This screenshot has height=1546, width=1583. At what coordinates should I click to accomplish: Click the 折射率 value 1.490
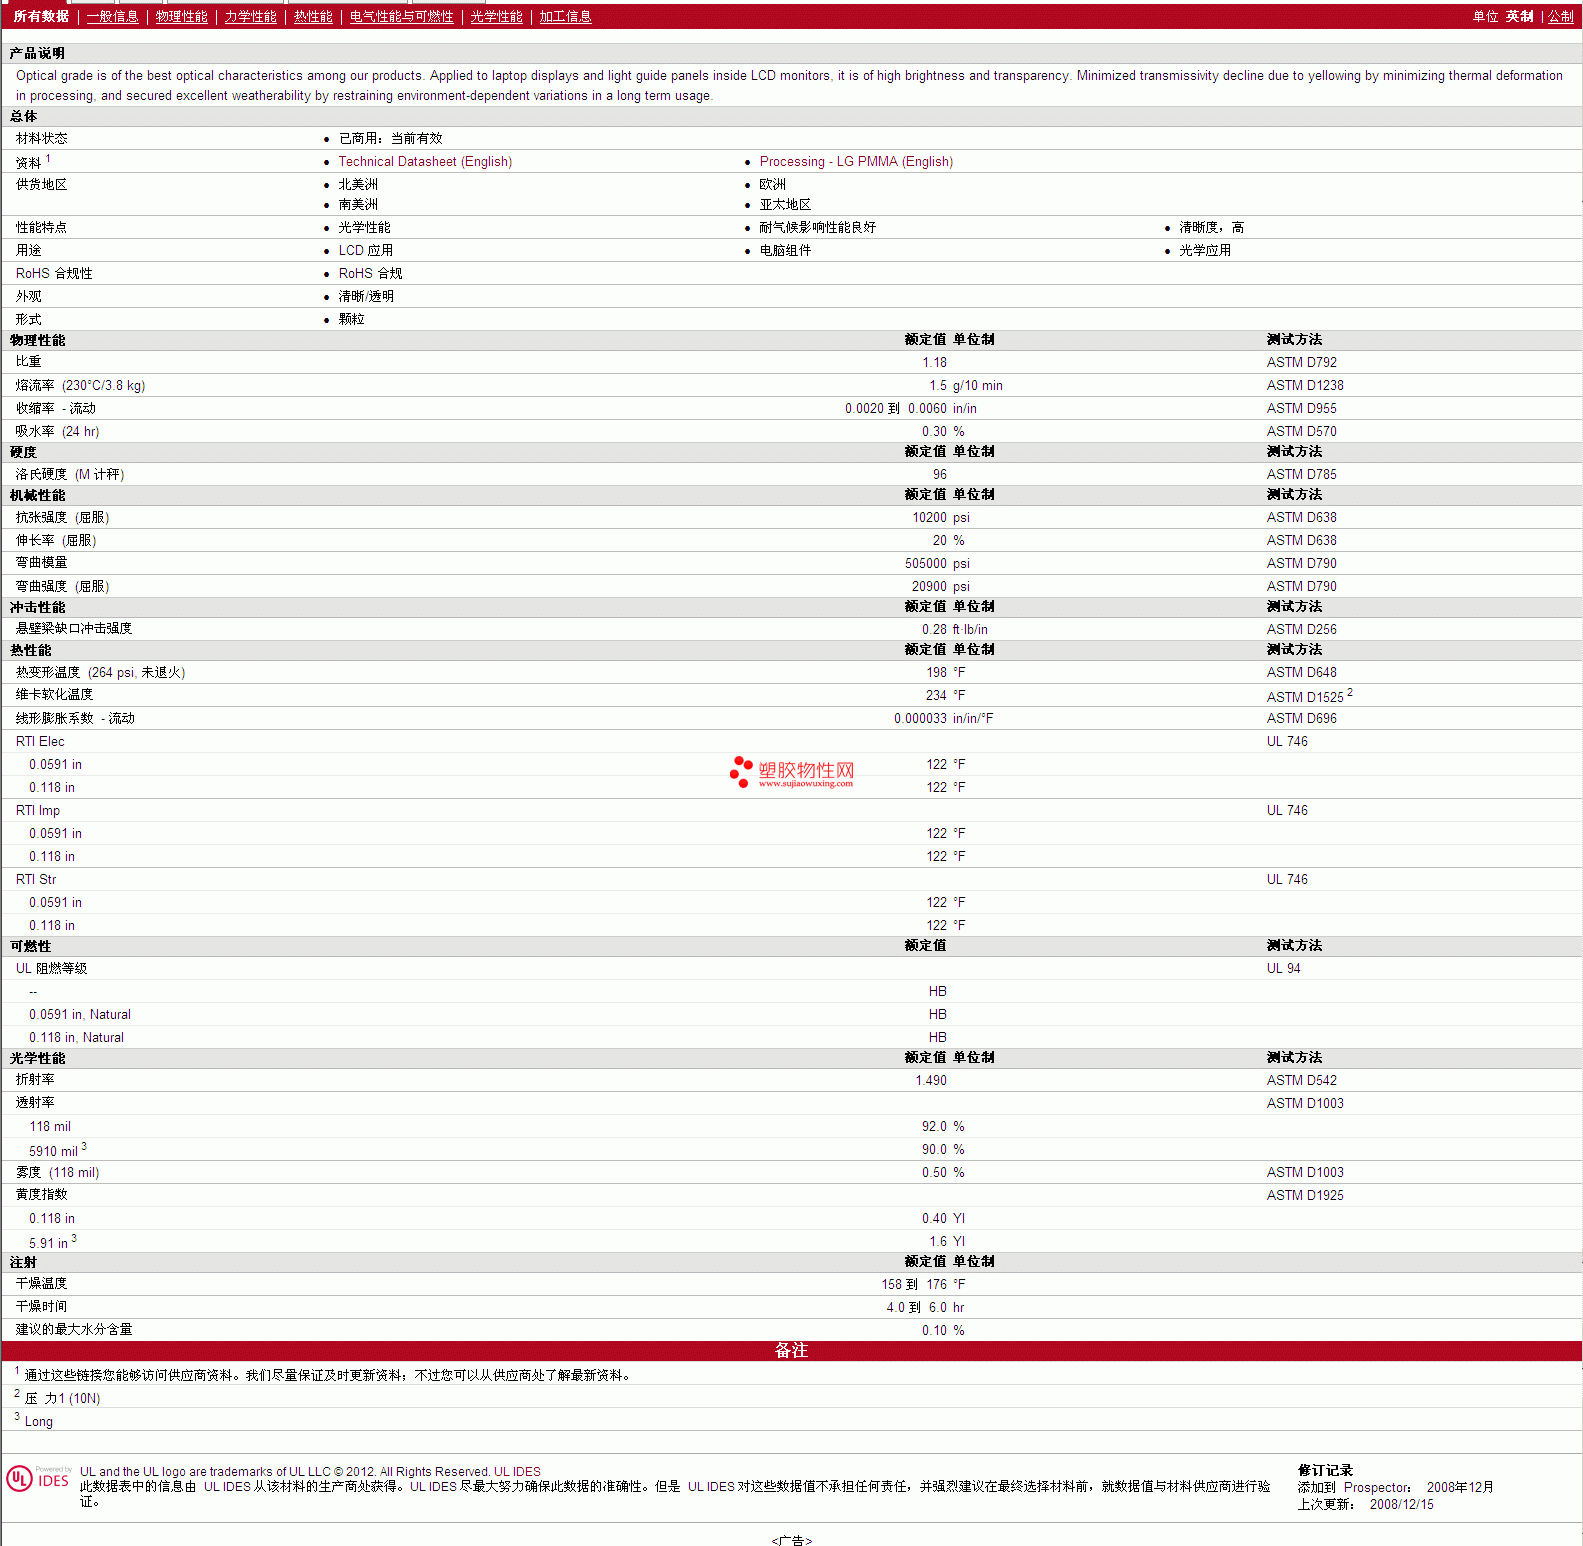(931, 1081)
